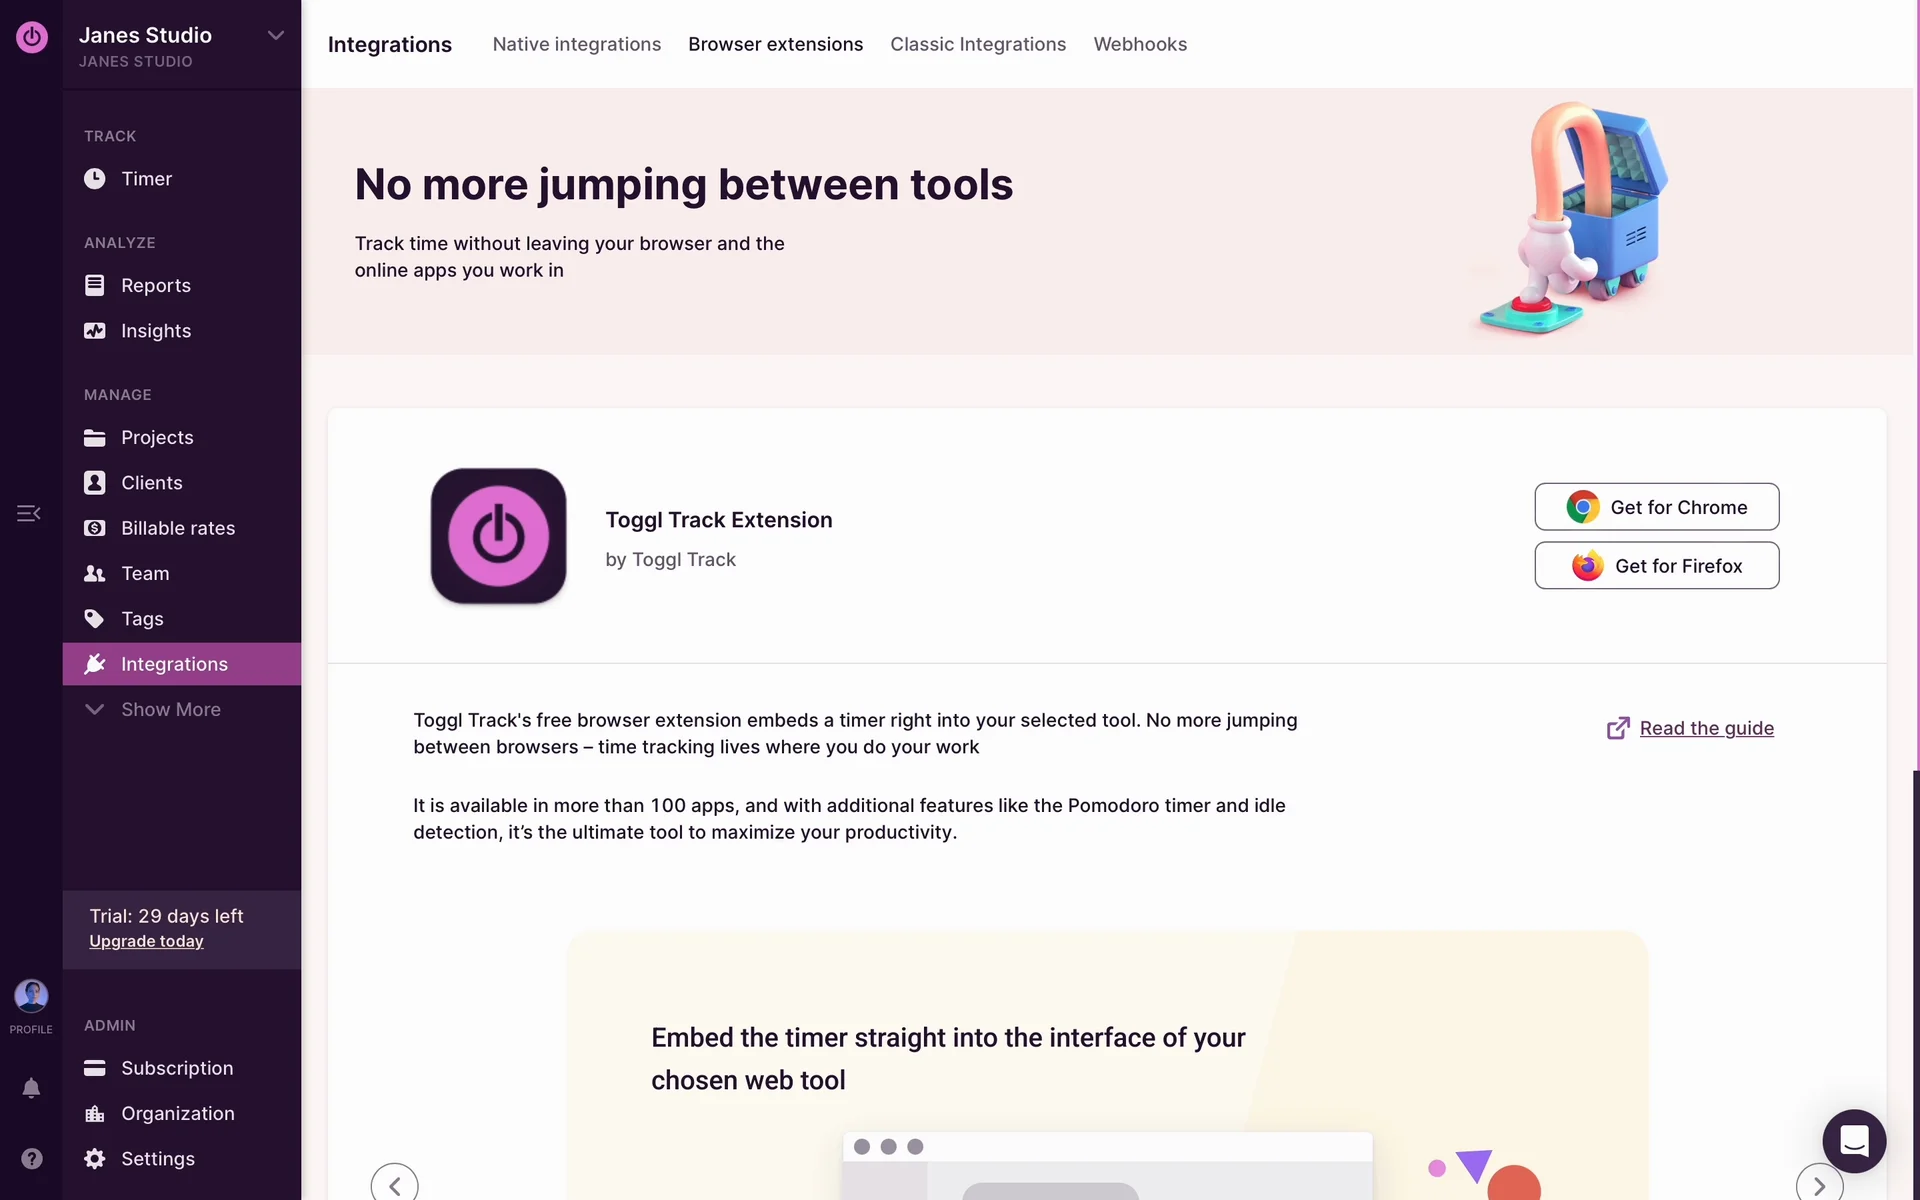The width and height of the screenshot is (1920, 1200).
Task: Open the help question mark icon
Action: point(31,1158)
